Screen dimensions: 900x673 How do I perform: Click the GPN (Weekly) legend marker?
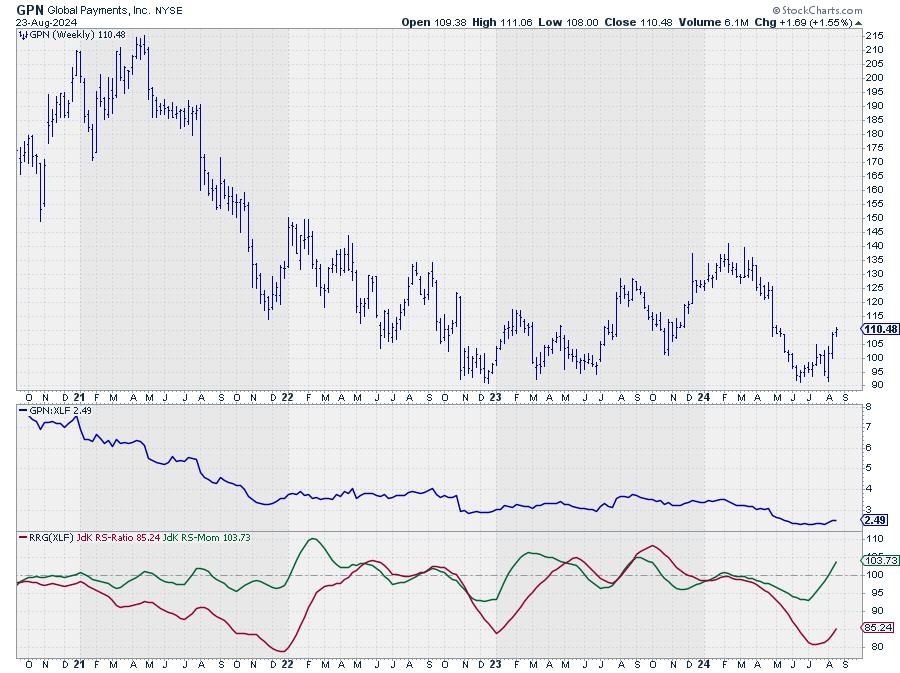pos(23,35)
